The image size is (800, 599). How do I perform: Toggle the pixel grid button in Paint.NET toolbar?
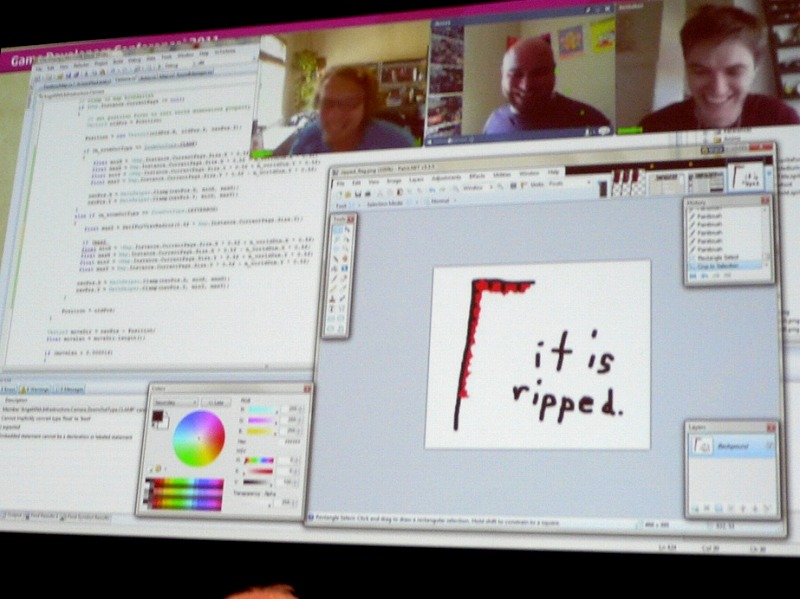pos(514,186)
